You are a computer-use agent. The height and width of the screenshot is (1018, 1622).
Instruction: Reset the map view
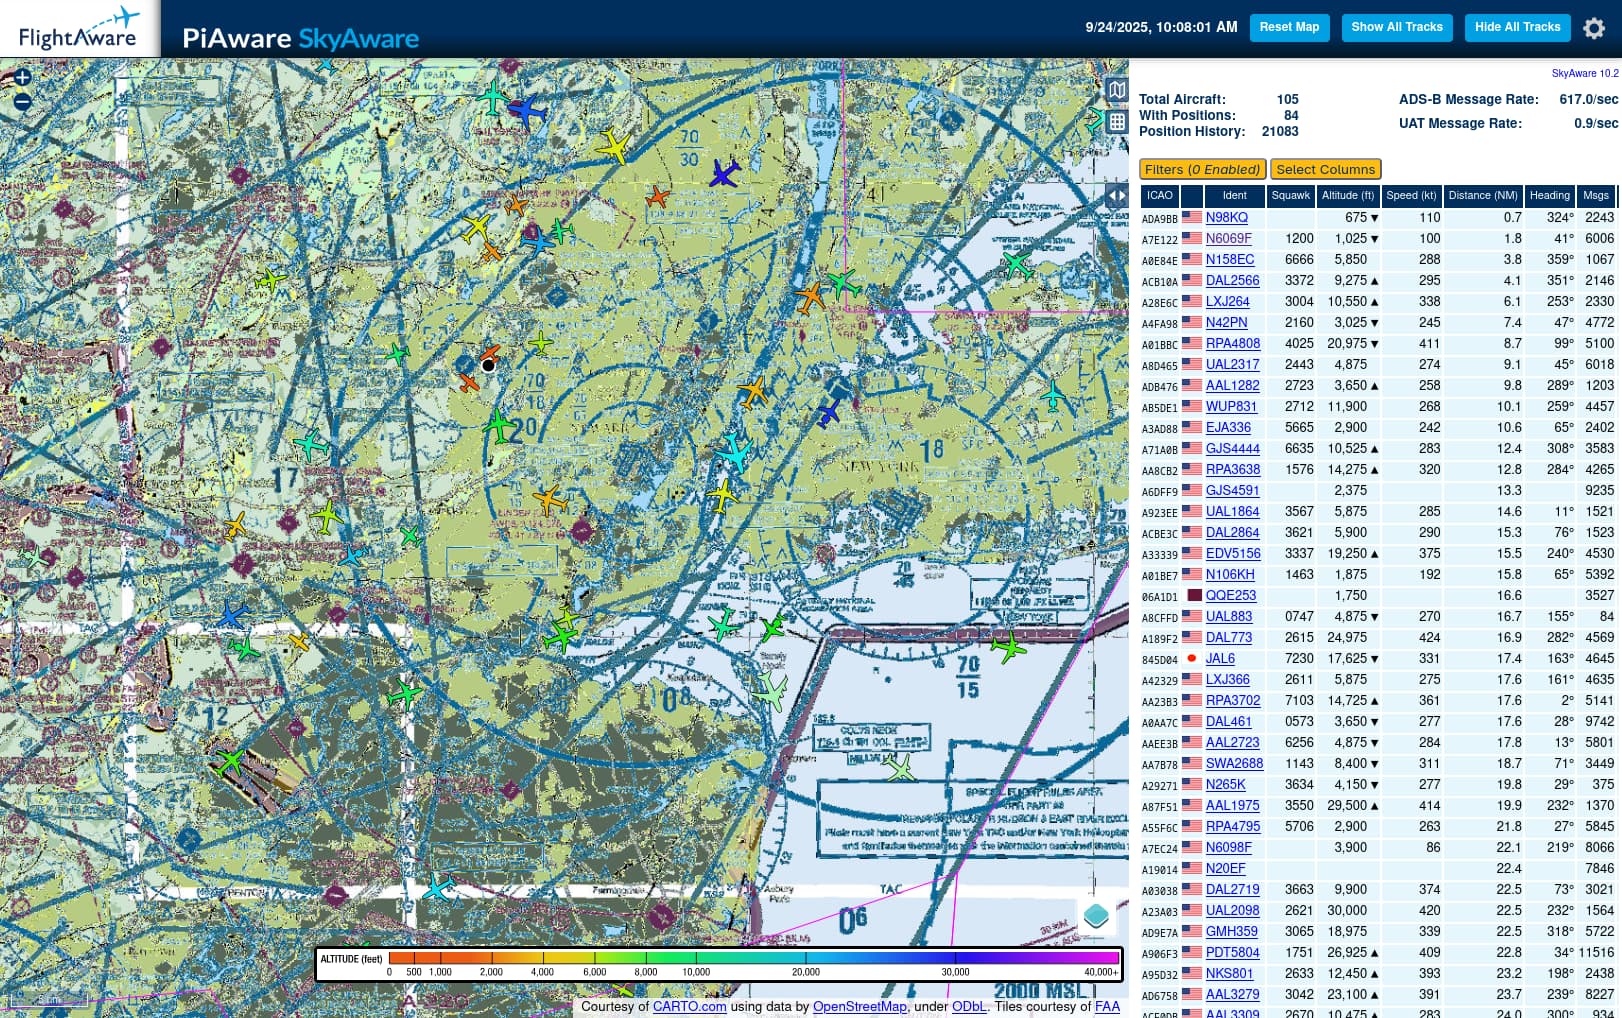click(1289, 27)
